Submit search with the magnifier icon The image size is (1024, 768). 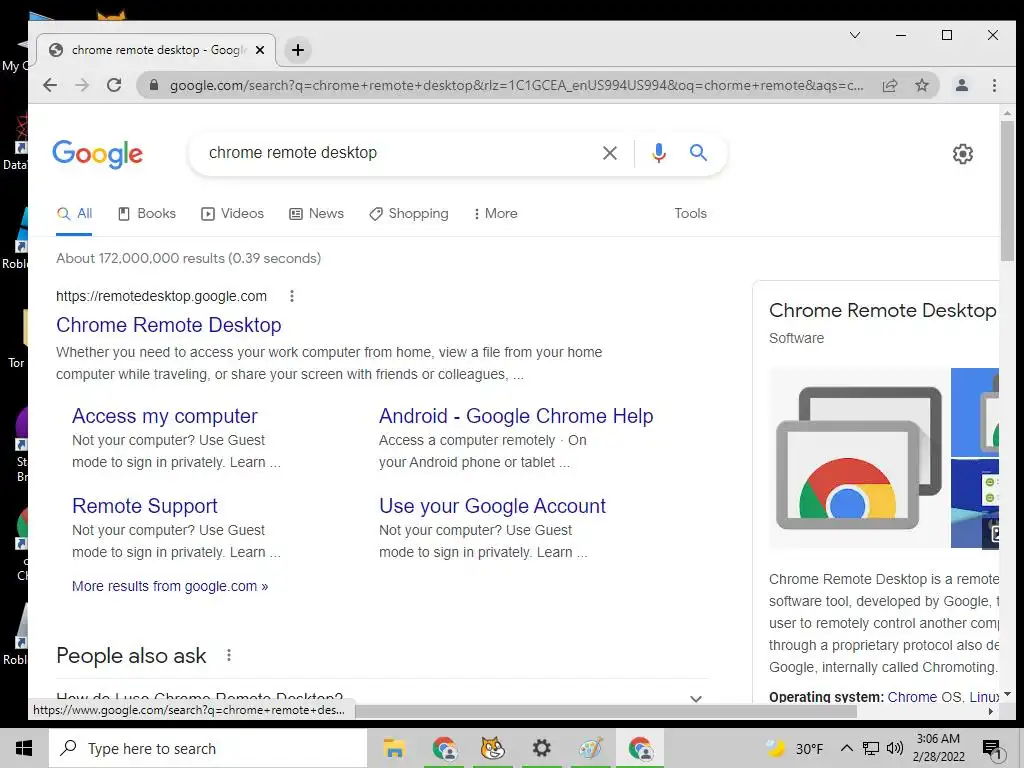[x=698, y=153]
